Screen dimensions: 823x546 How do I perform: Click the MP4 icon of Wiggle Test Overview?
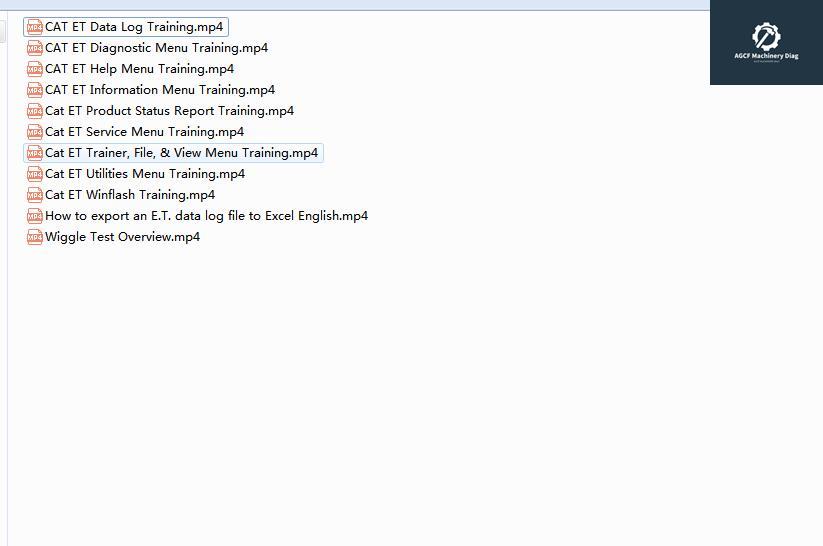pos(35,237)
